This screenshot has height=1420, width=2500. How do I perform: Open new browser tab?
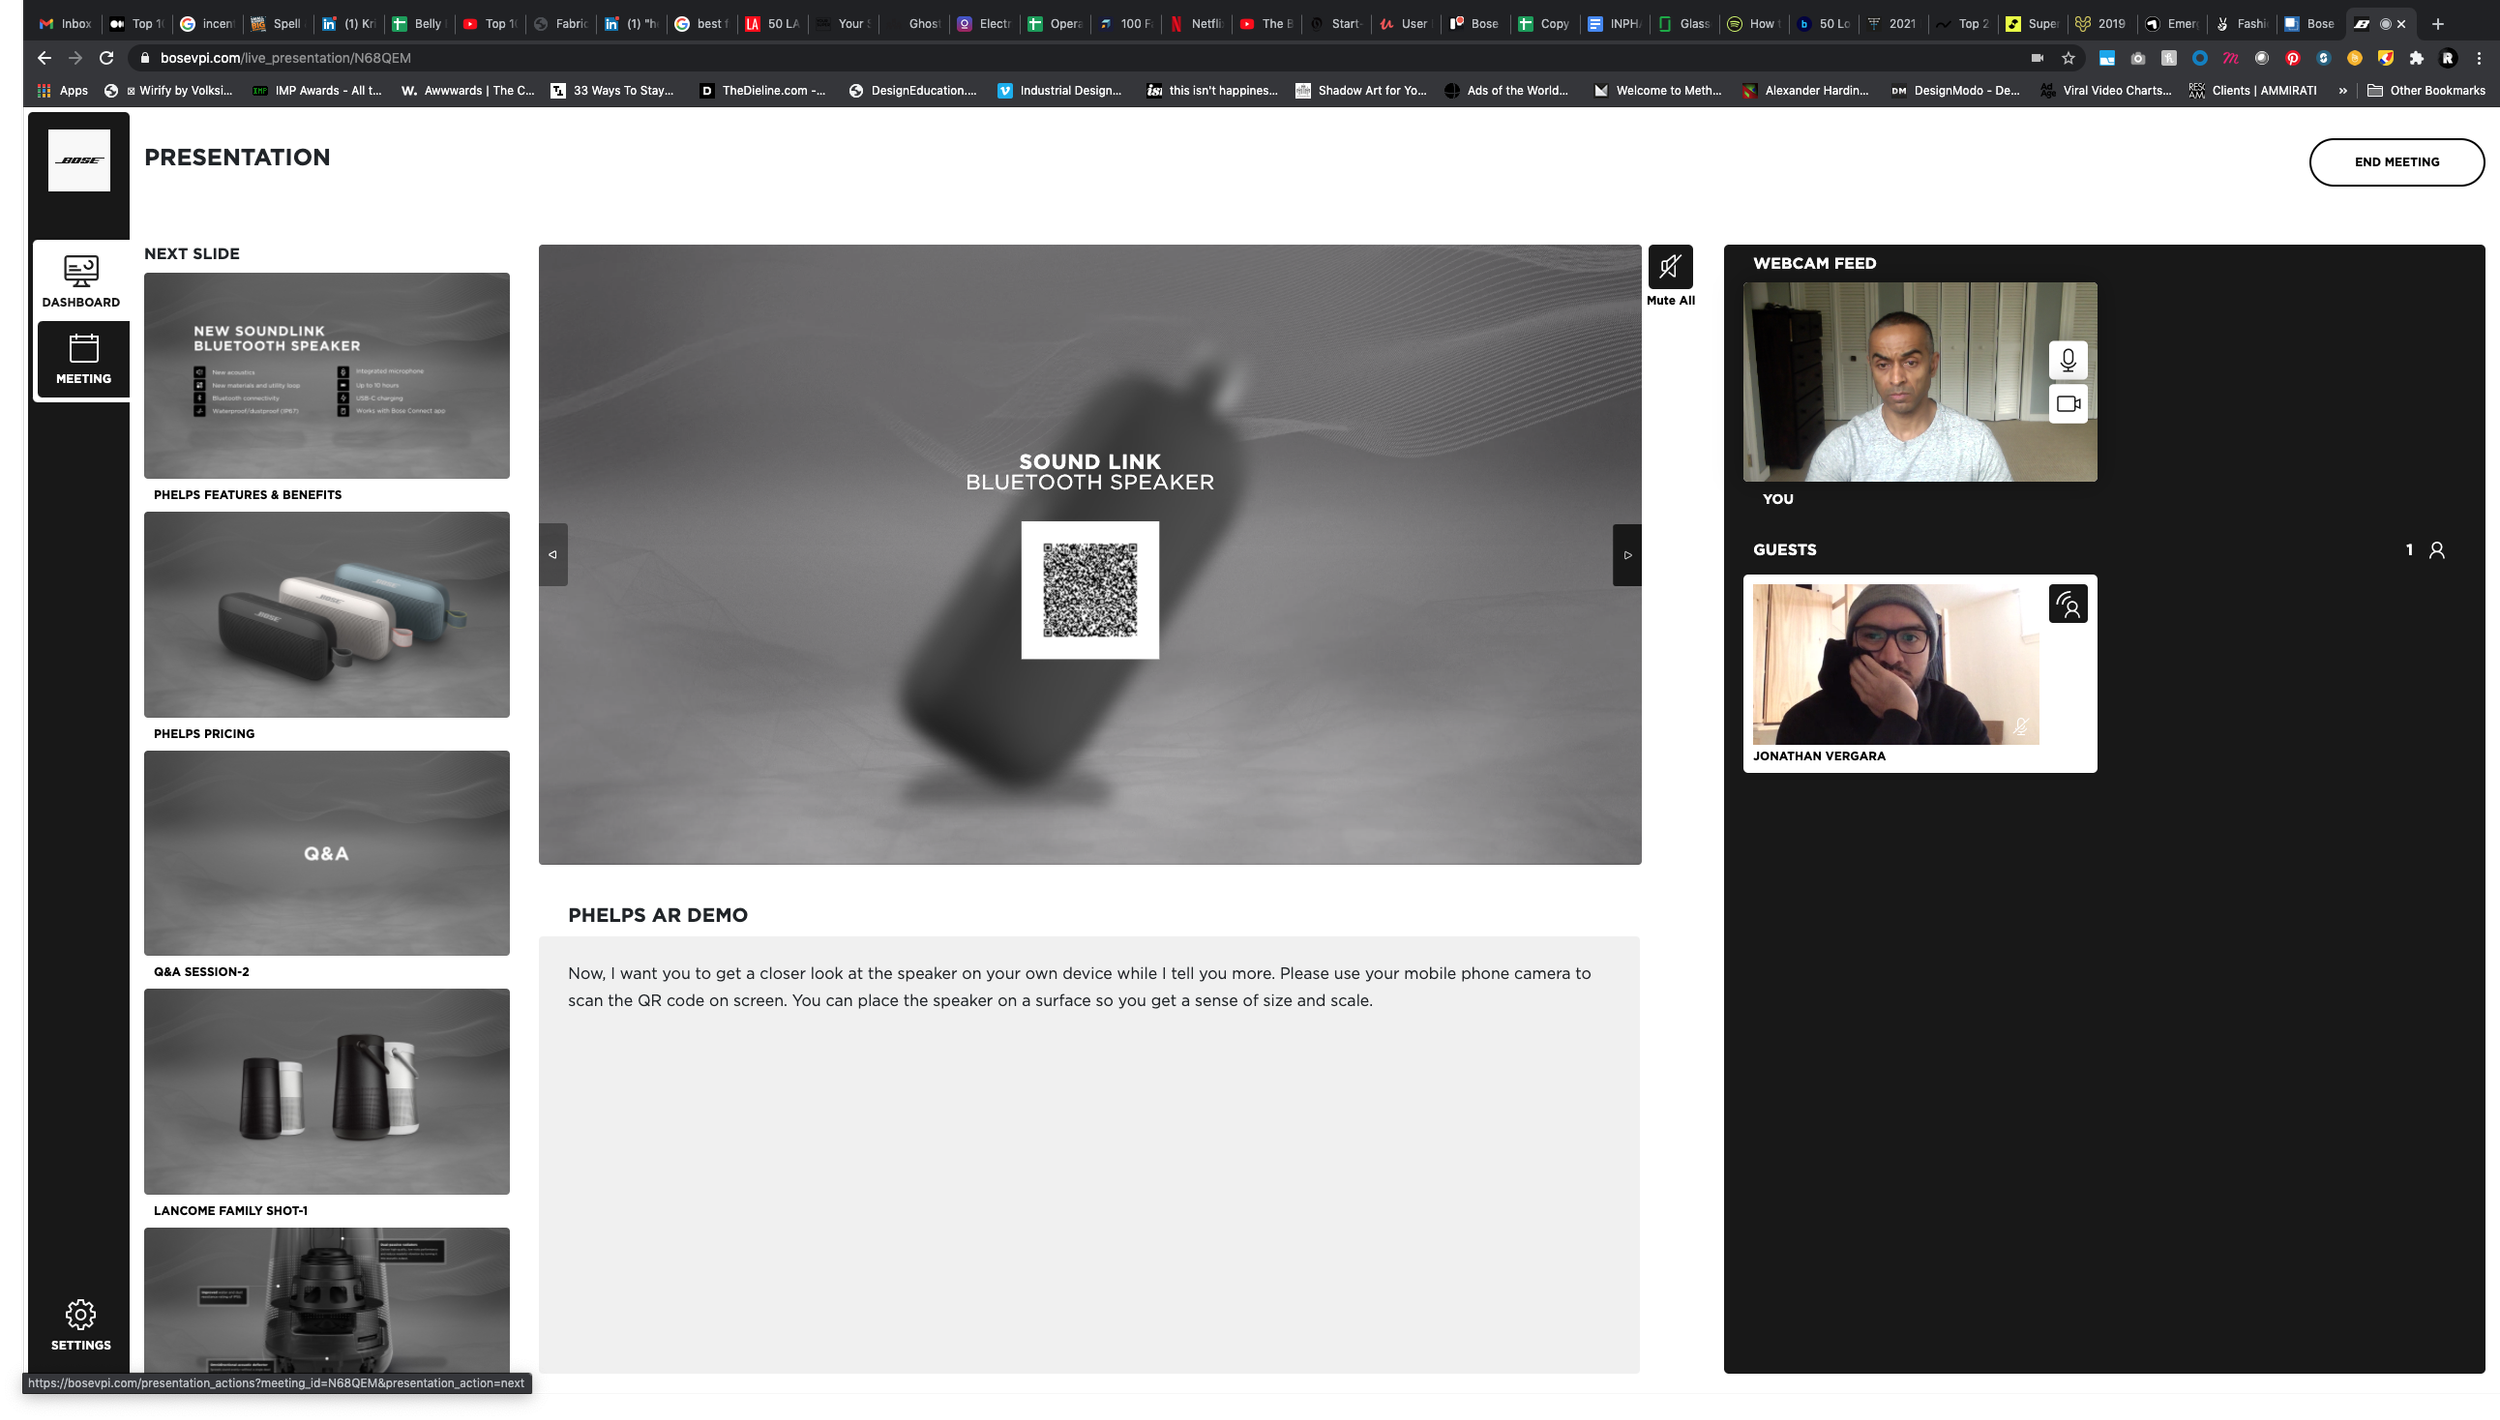point(2438,24)
